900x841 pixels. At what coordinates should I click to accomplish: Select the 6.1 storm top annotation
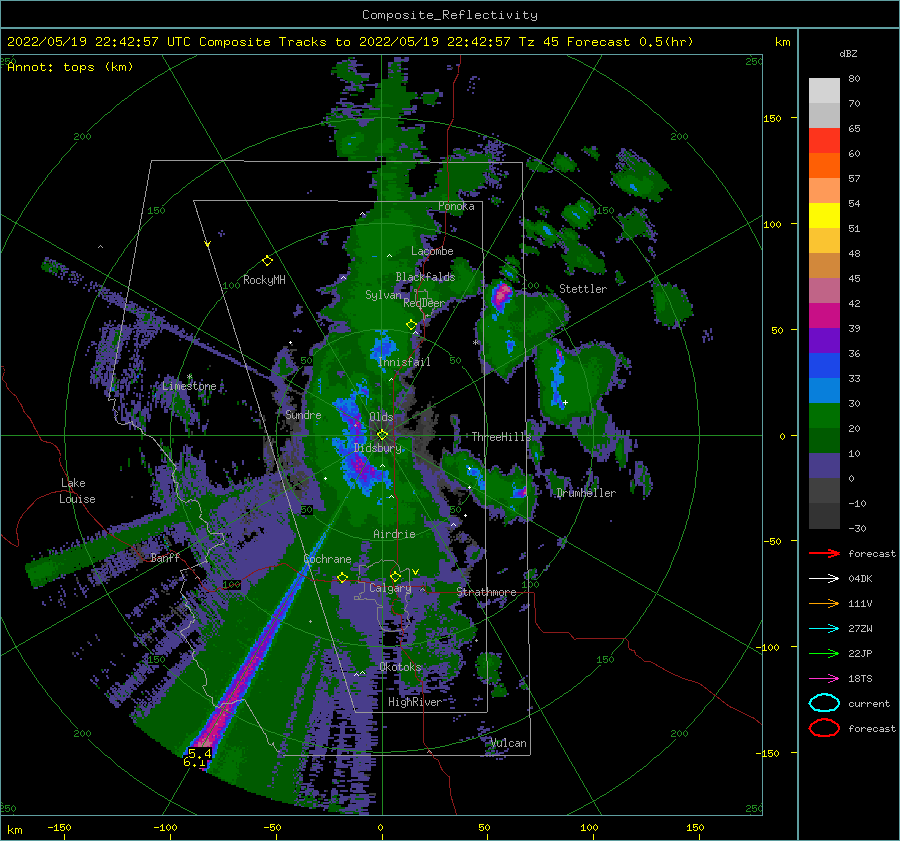click(194, 762)
